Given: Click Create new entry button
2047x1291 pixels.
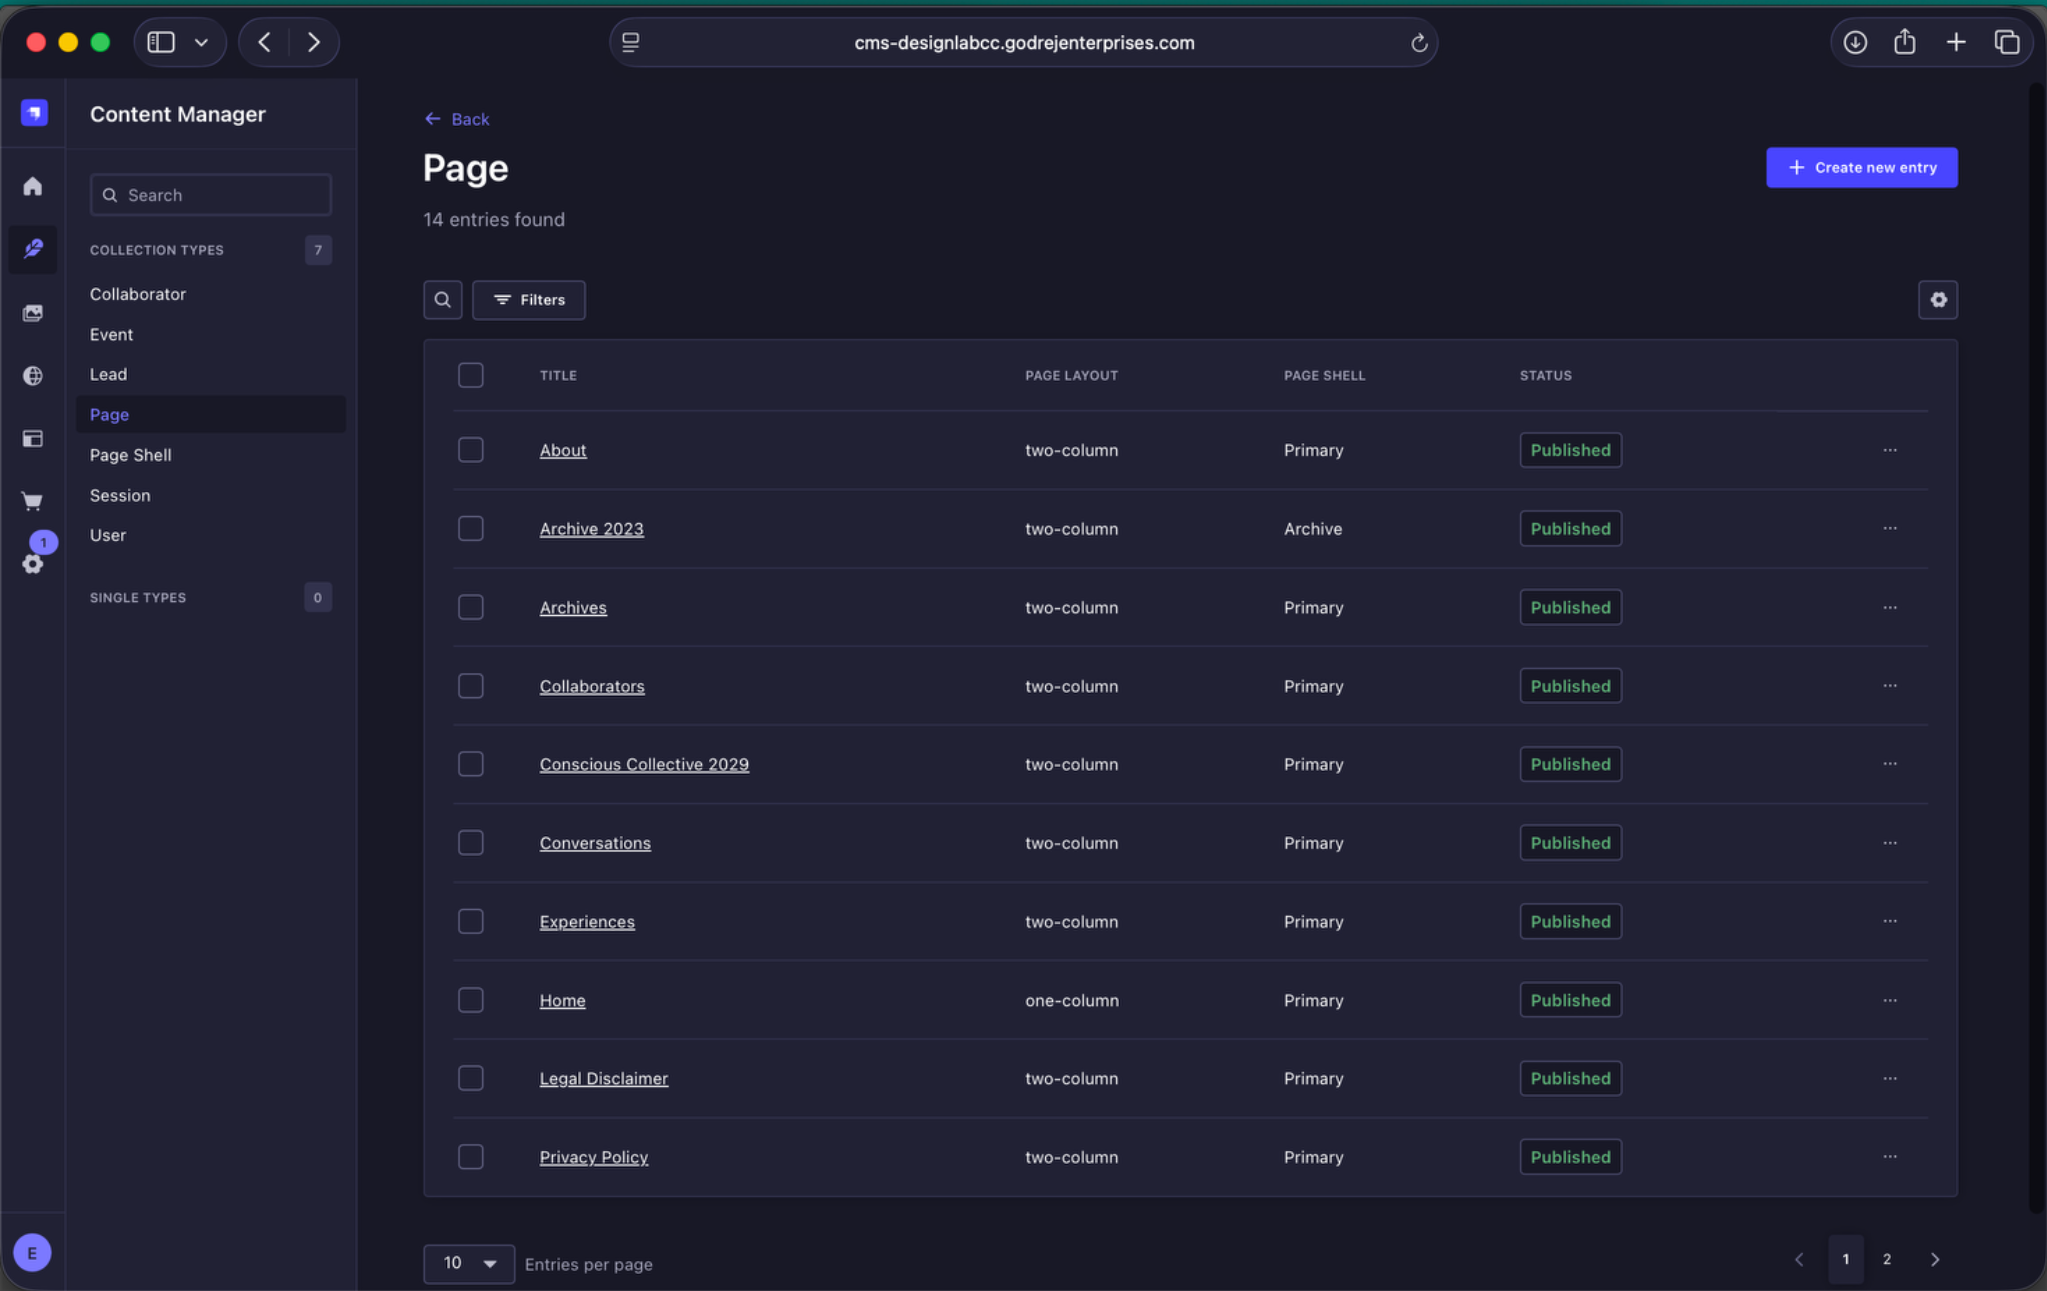Looking at the screenshot, I should [x=1861, y=168].
